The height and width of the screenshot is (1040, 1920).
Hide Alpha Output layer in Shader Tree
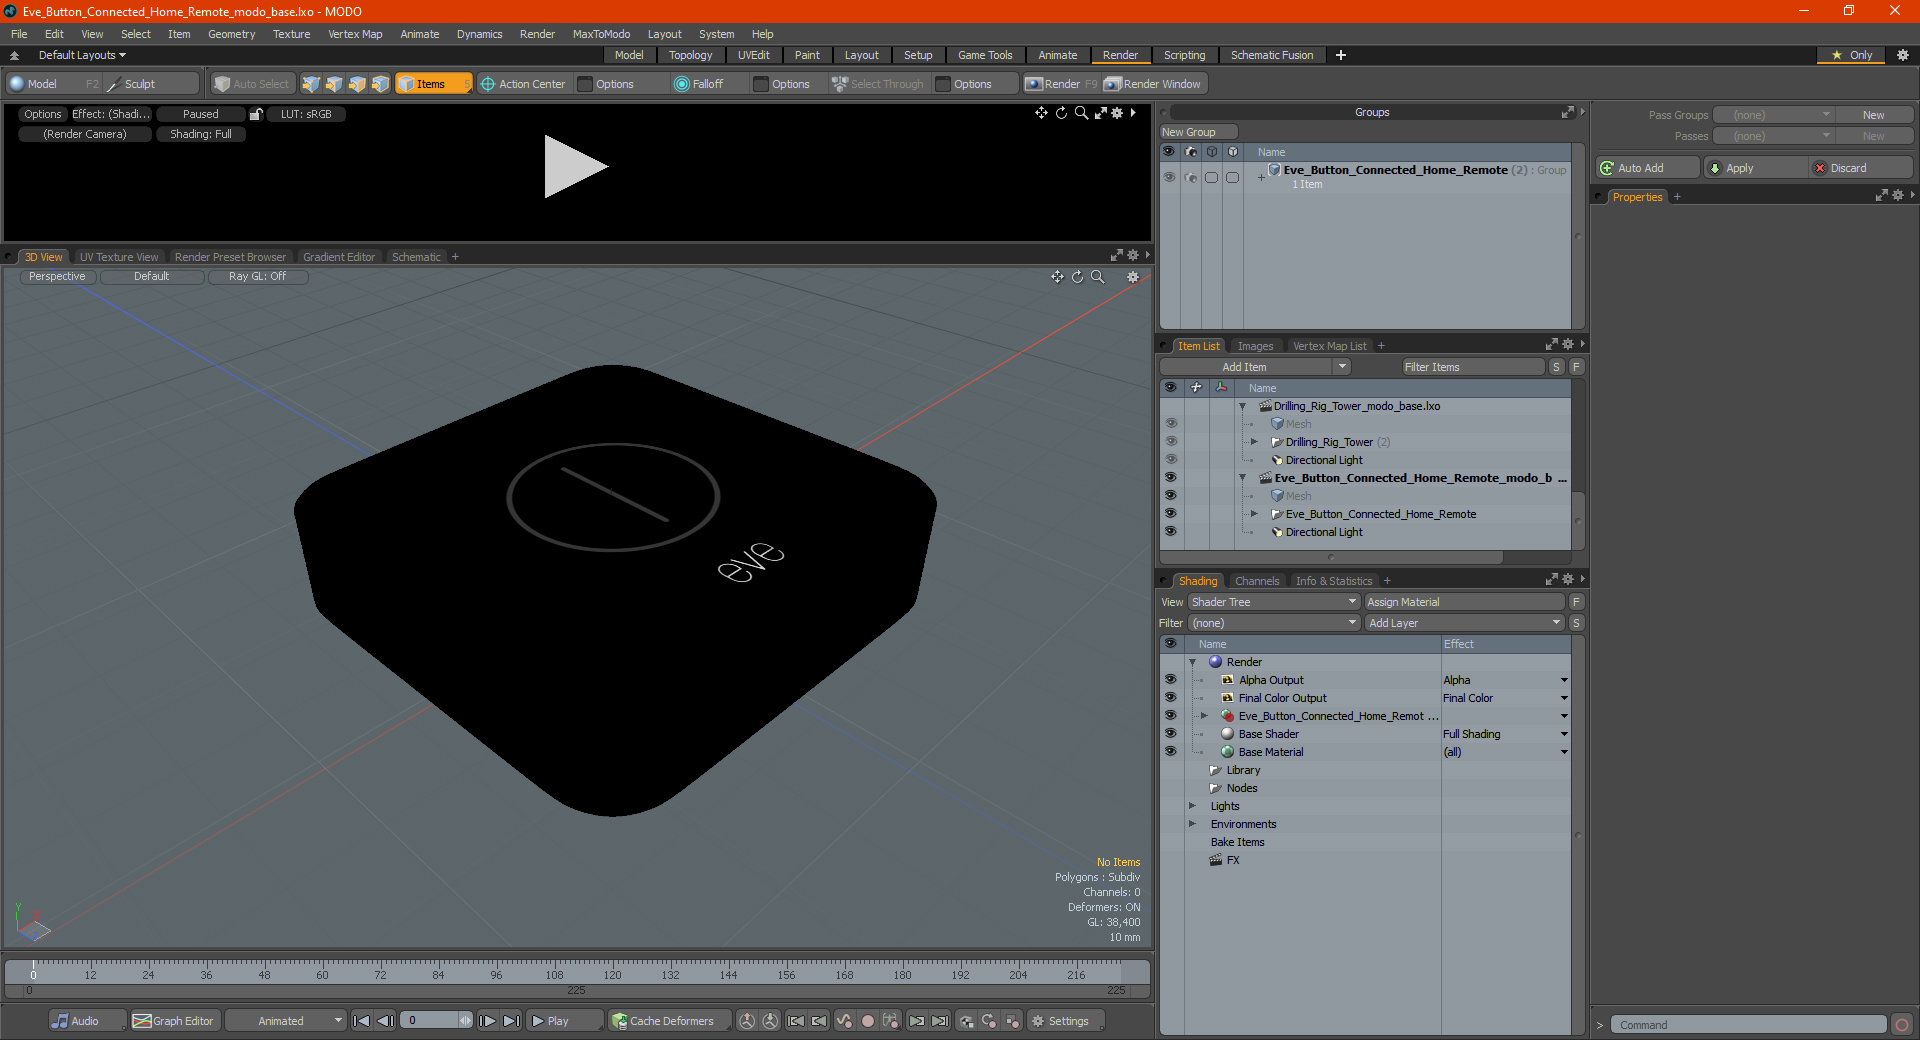point(1170,680)
